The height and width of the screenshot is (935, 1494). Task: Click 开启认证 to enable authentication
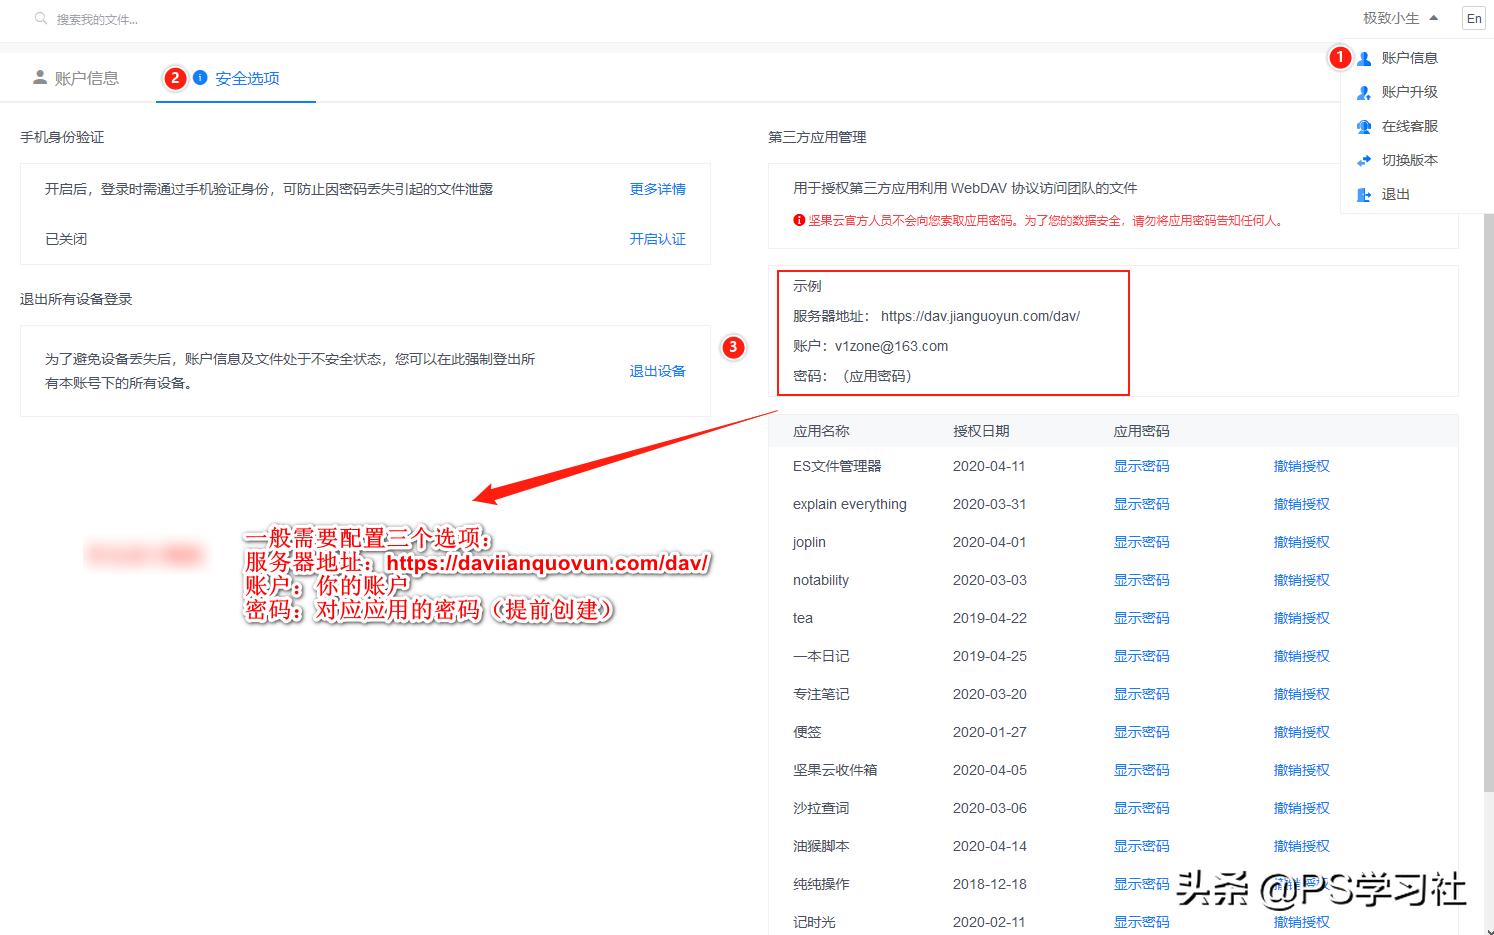click(x=657, y=239)
